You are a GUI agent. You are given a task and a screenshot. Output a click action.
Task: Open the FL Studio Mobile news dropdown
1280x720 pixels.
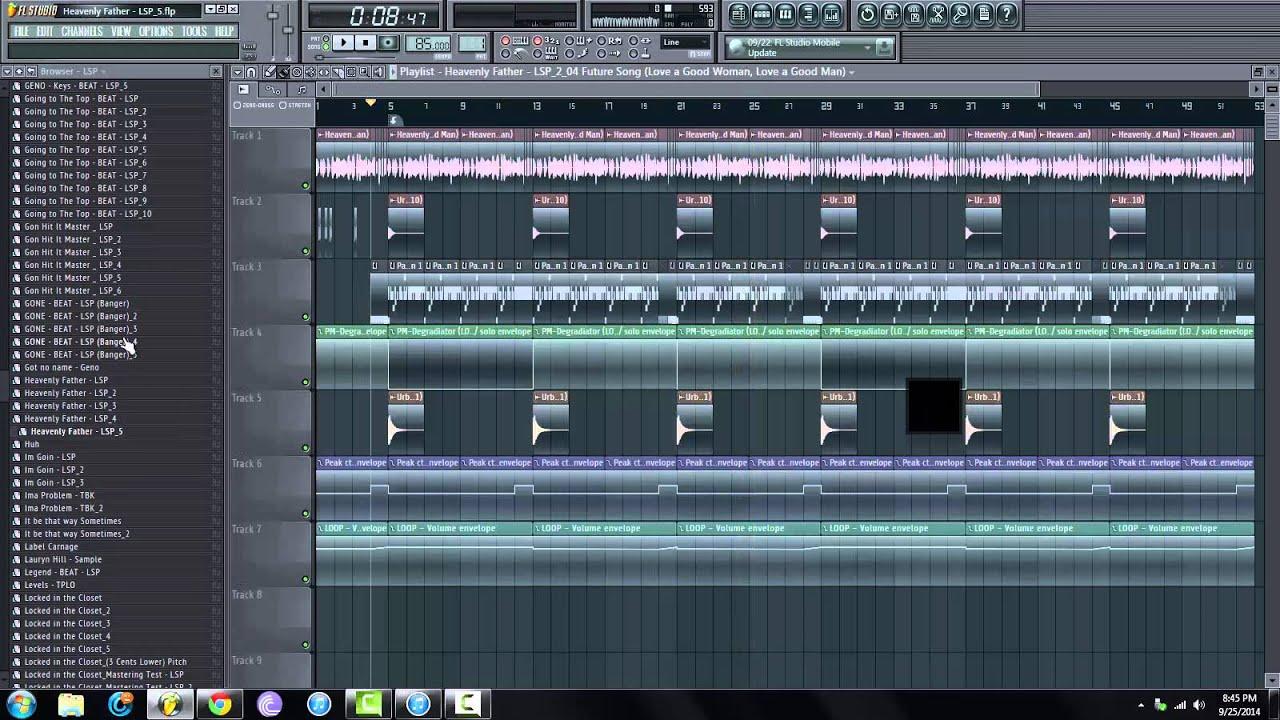(867, 47)
